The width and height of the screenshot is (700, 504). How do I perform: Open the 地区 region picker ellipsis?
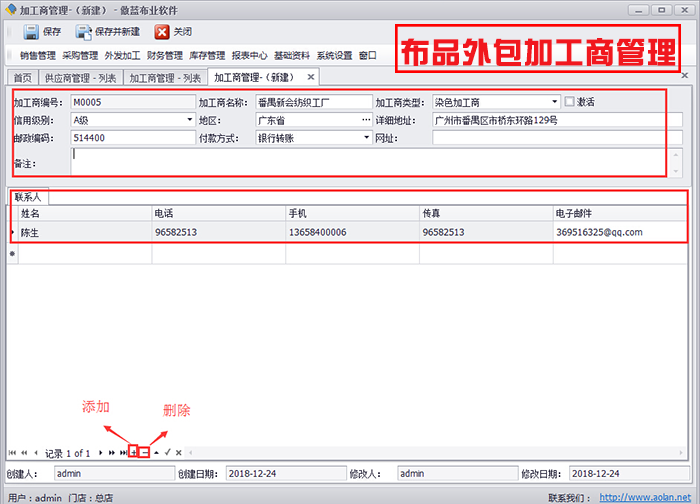(x=366, y=120)
